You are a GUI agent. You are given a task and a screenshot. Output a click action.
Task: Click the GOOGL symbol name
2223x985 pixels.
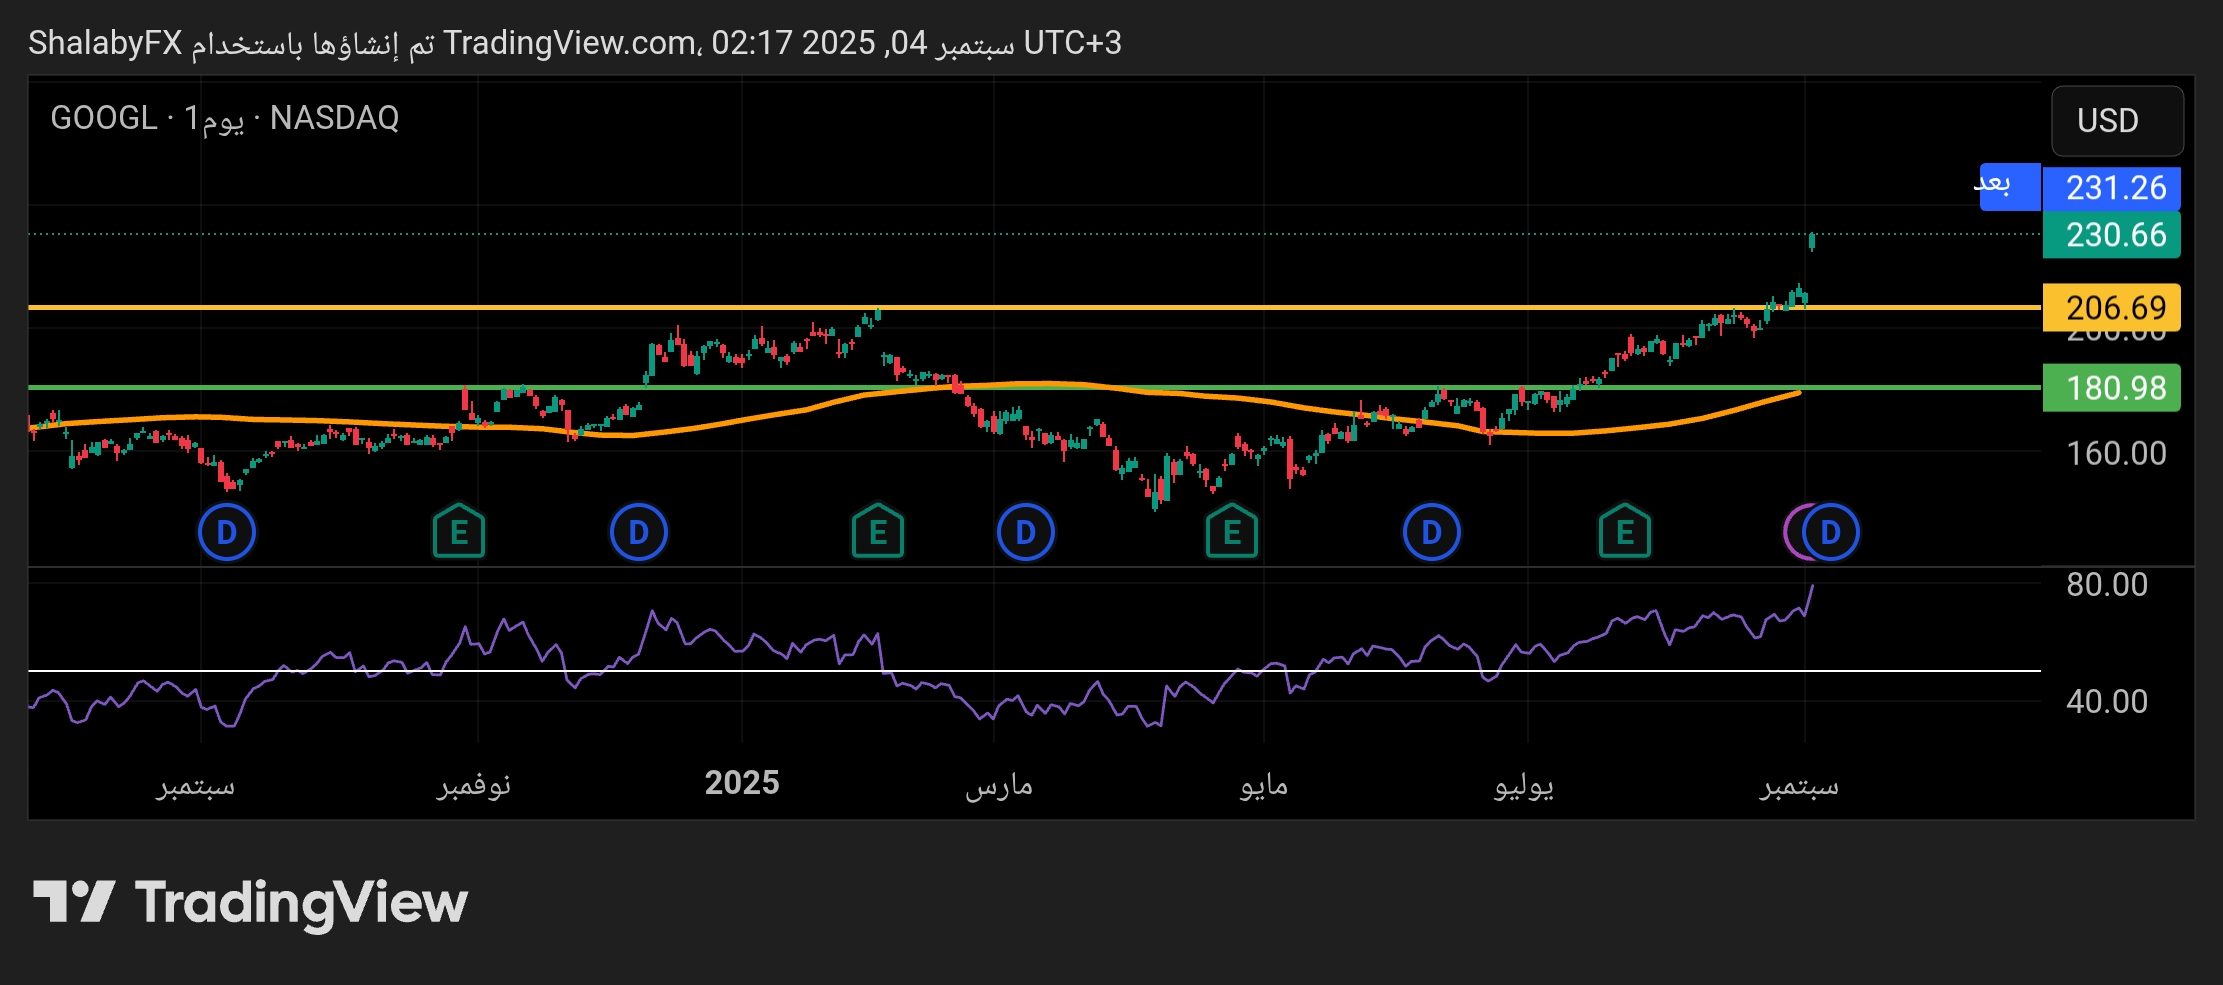[104, 118]
